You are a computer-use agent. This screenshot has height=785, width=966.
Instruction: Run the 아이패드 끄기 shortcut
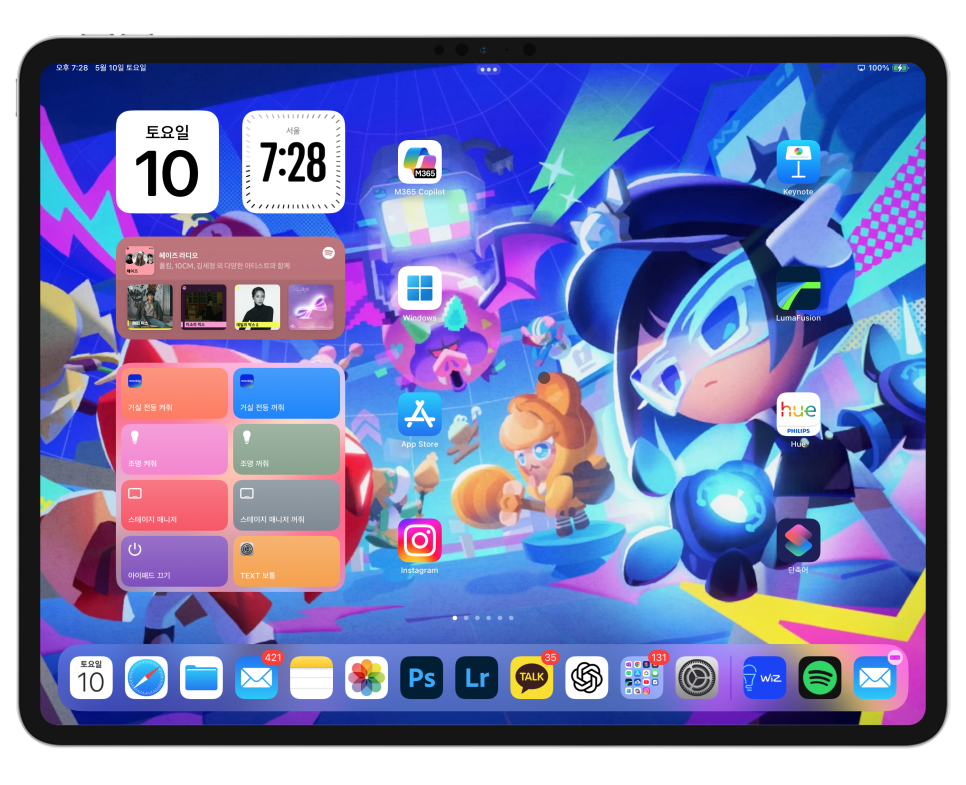[x=174, y=561]
